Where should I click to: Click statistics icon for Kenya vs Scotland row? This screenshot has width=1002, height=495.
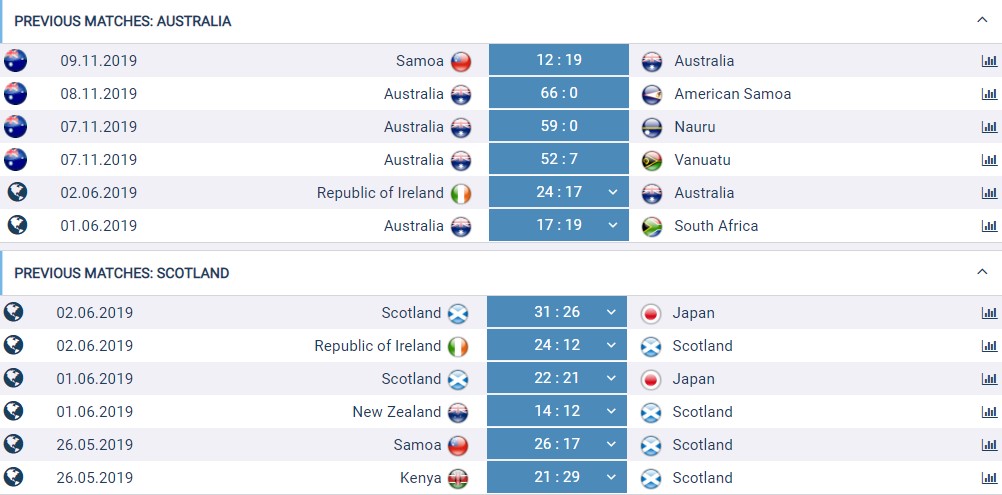click(x=989, y=478)
